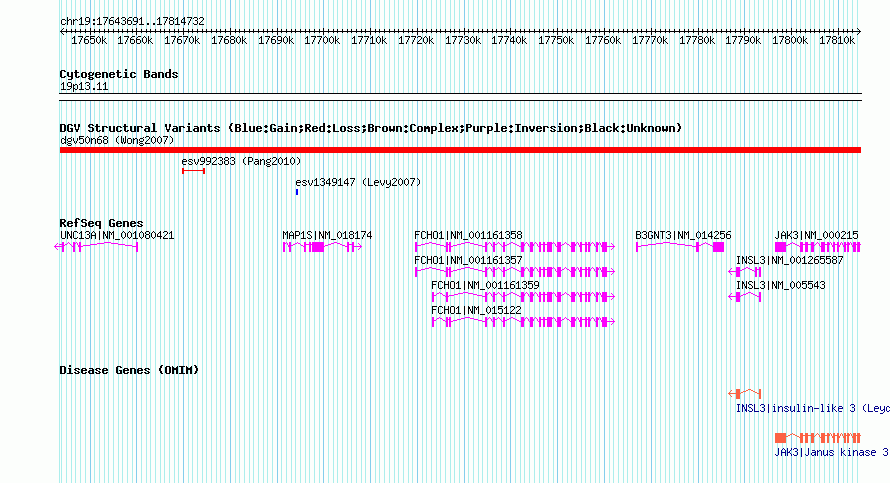Open the FCHO1|NM_001161357 transcript label
This screenshot has width=890, height=483.
468,260
